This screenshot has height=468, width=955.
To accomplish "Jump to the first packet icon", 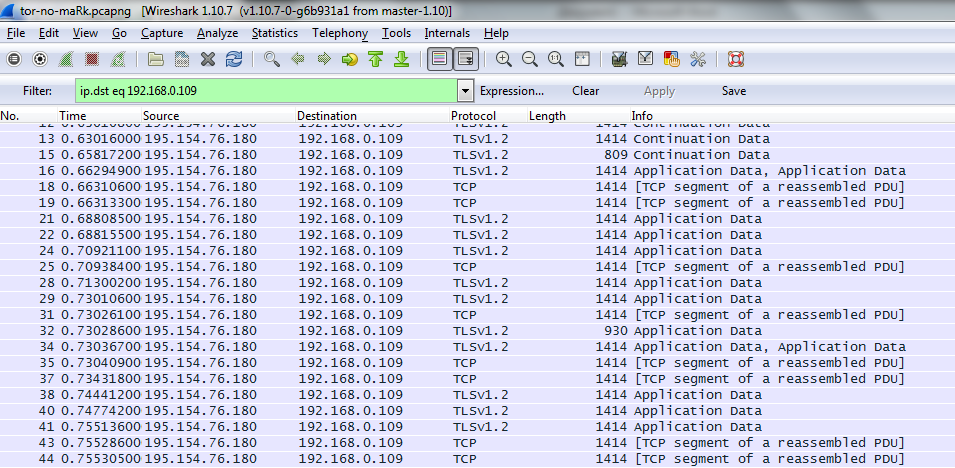I will coord(375,59).
